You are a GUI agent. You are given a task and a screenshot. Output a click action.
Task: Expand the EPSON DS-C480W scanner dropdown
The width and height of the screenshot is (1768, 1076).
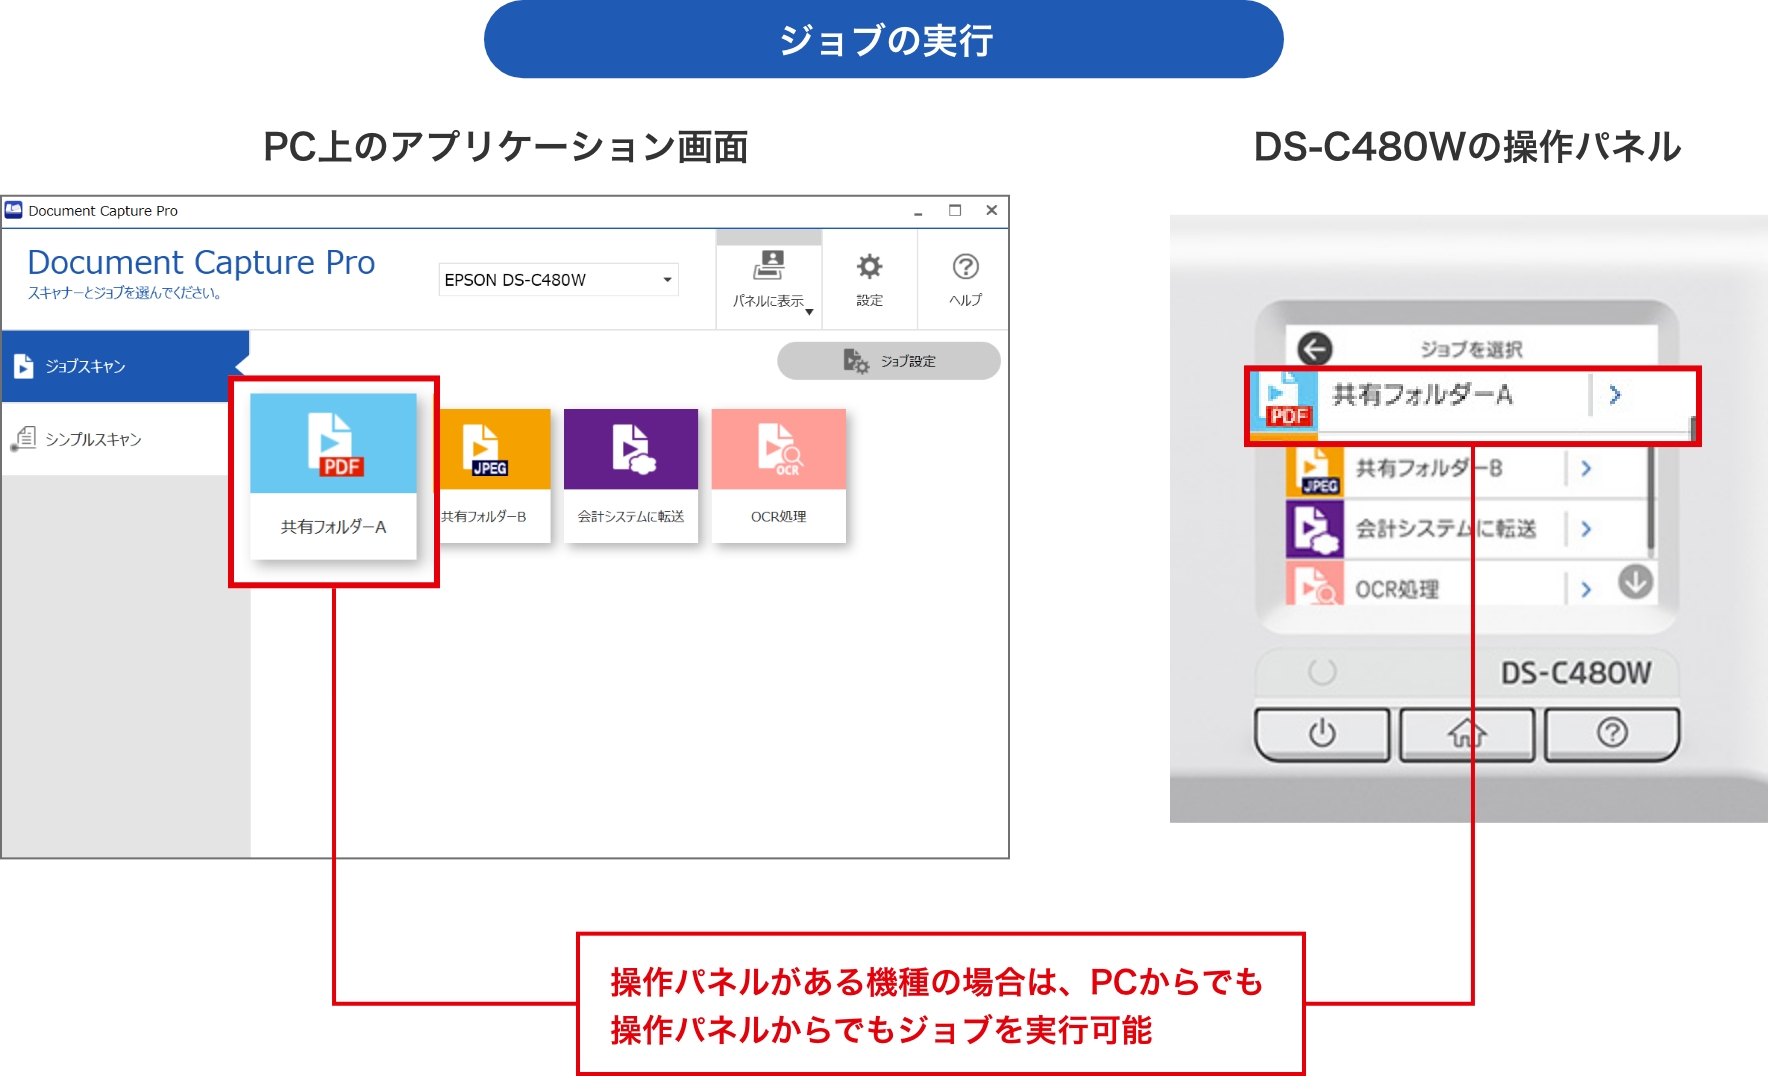pos(667,280)
